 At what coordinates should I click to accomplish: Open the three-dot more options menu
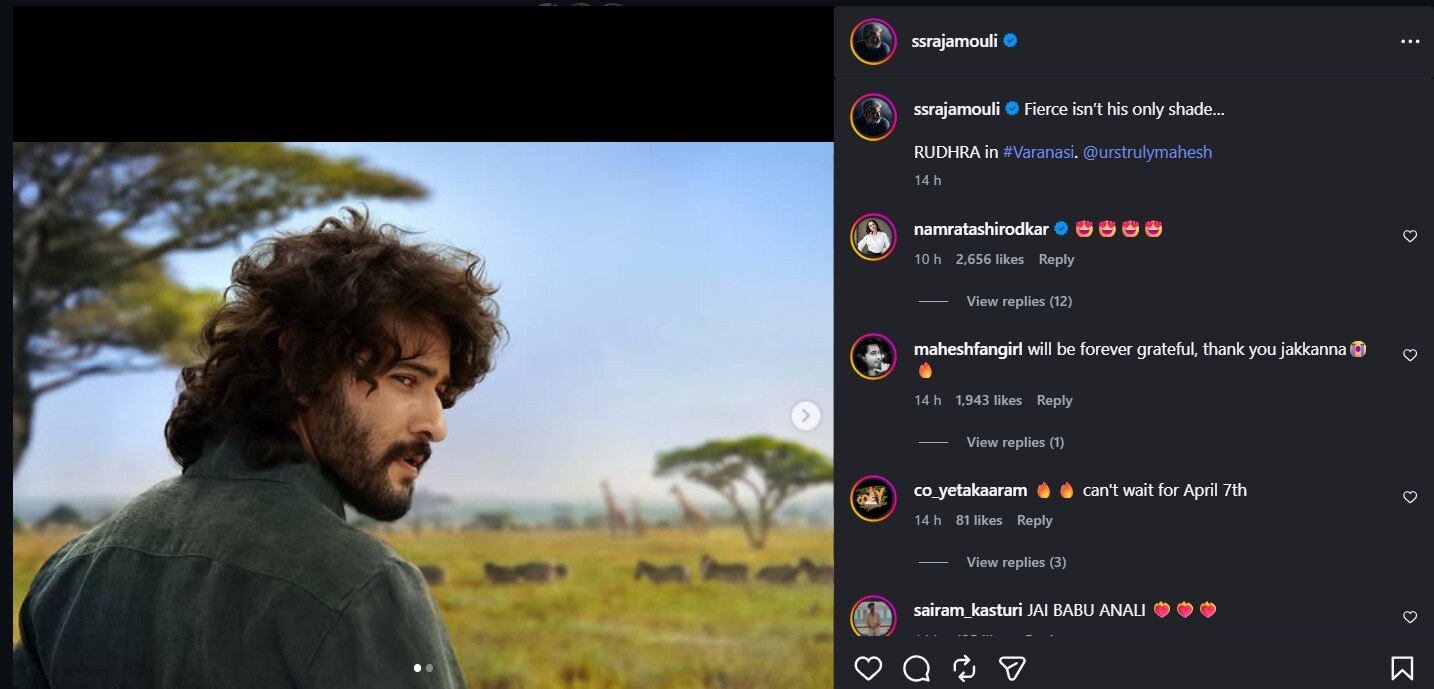[x=1410, y=42]
